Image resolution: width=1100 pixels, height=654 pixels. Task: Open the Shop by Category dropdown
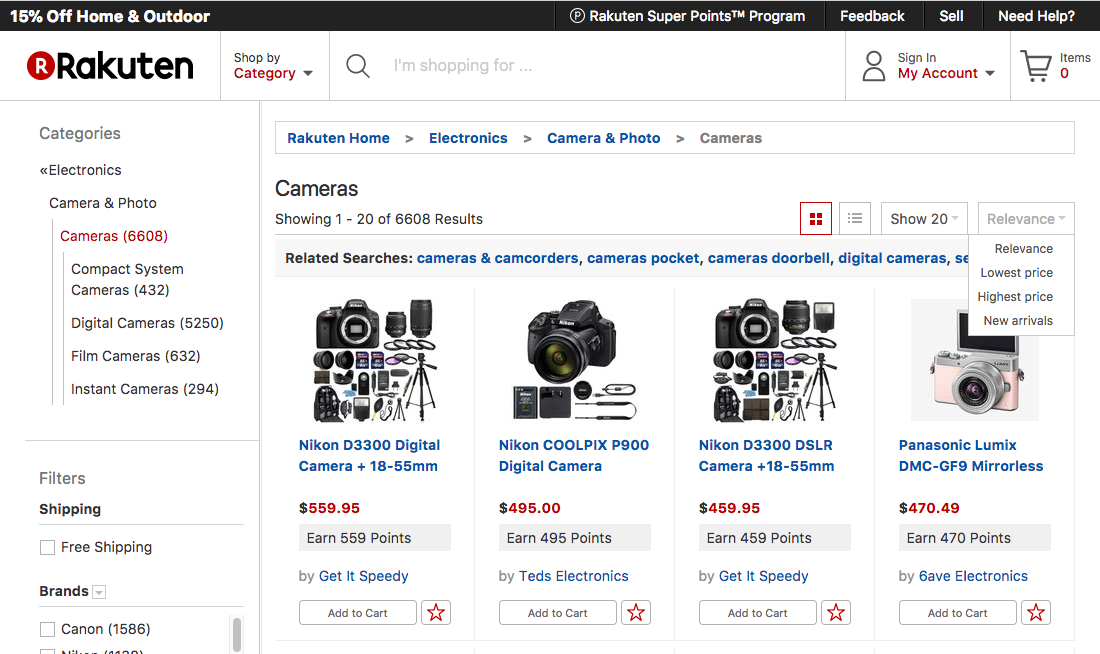tap(273, 66)
